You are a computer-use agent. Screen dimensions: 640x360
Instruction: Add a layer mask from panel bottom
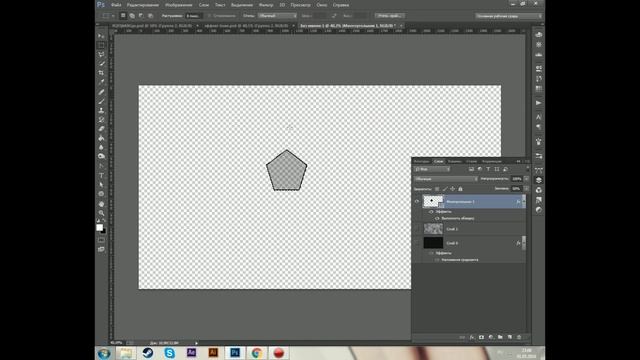pos(481,337)
